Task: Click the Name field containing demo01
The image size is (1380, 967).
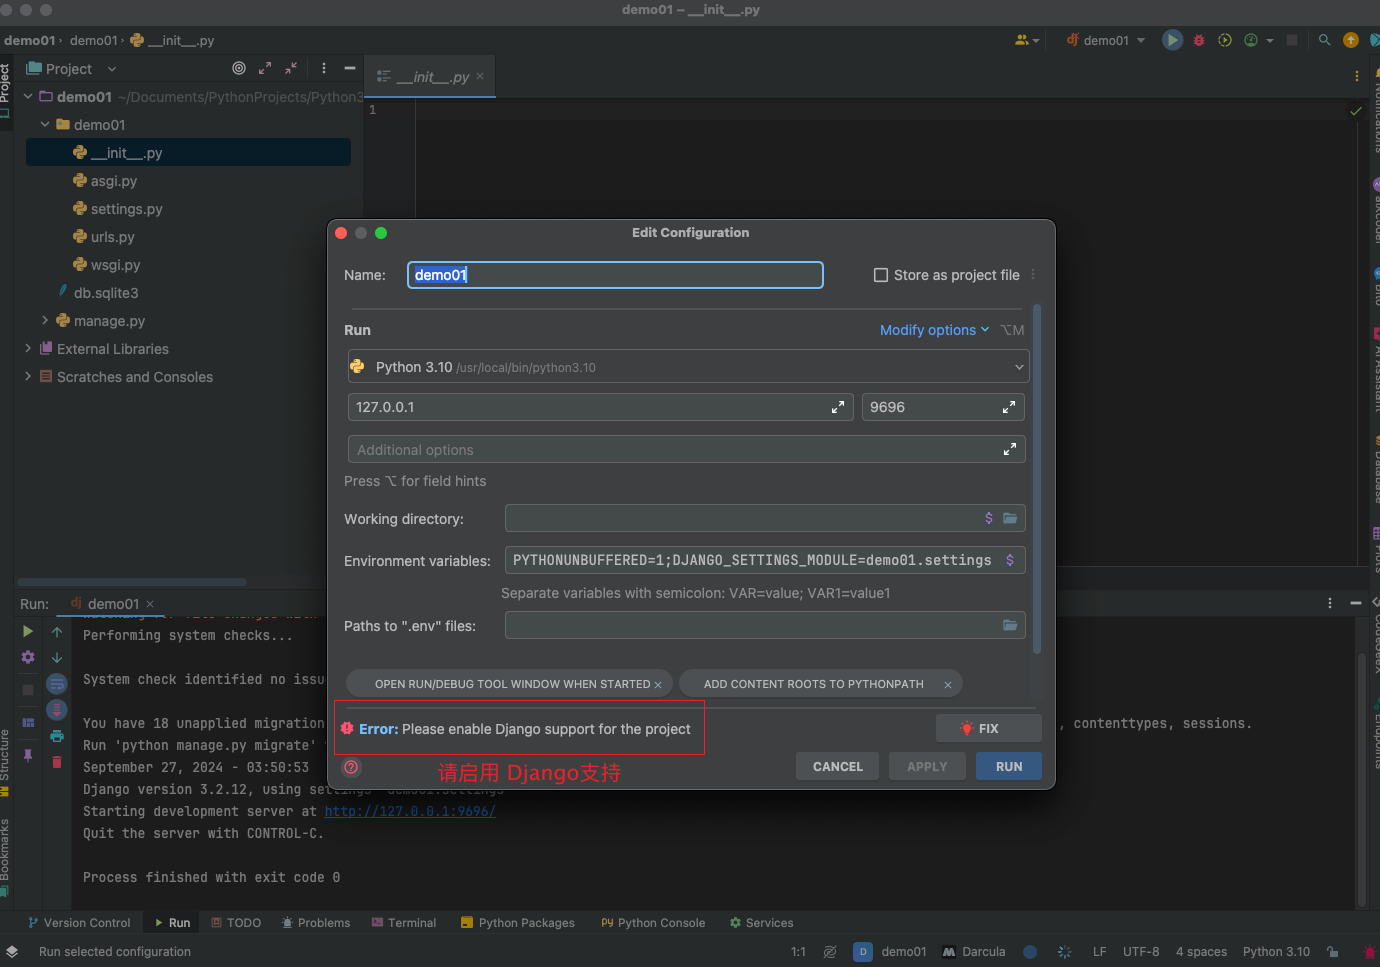Action: pos(615,275)
